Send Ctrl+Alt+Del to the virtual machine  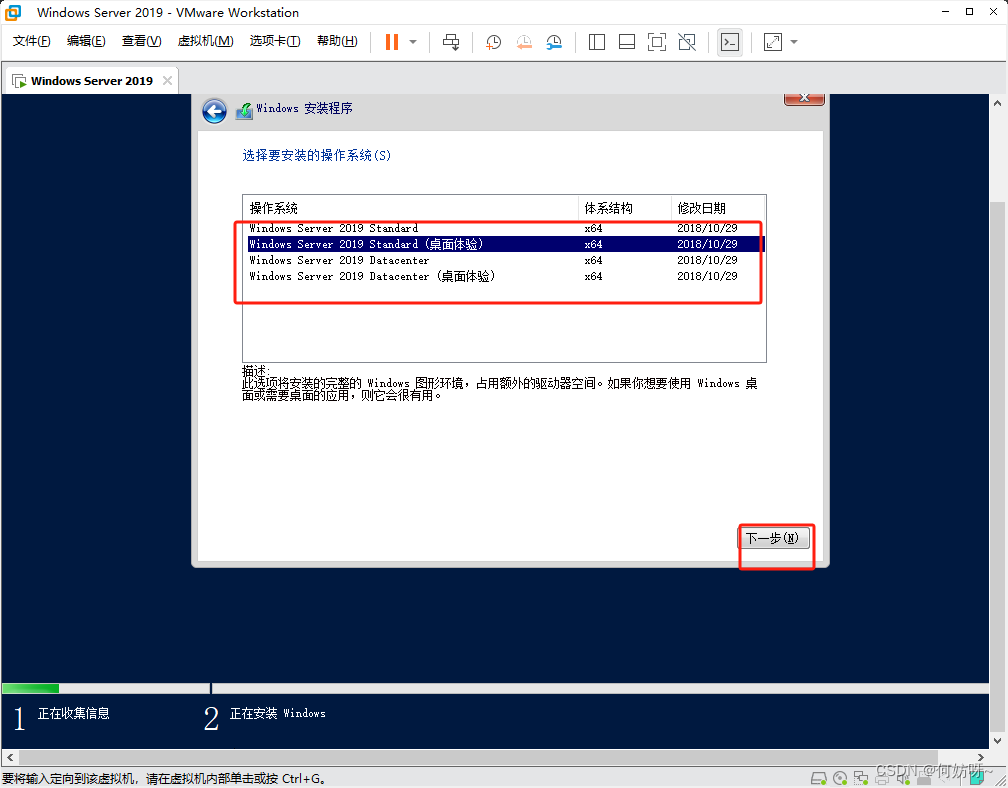pyautogui.click(x=451, y=42)
